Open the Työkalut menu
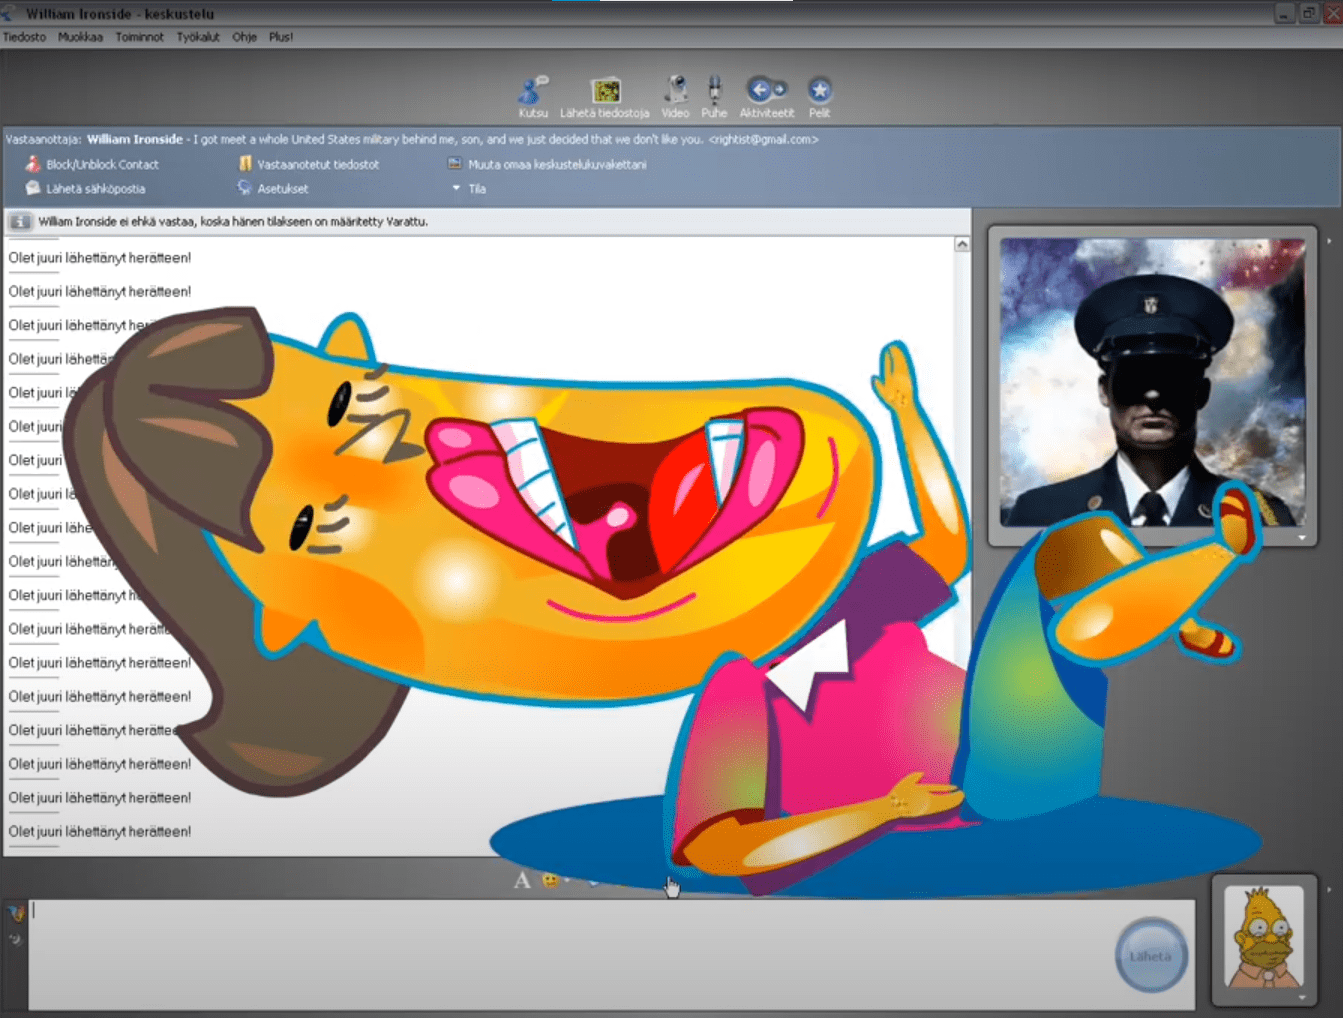Screen dimensions: 1343x1018 (198, 37)
